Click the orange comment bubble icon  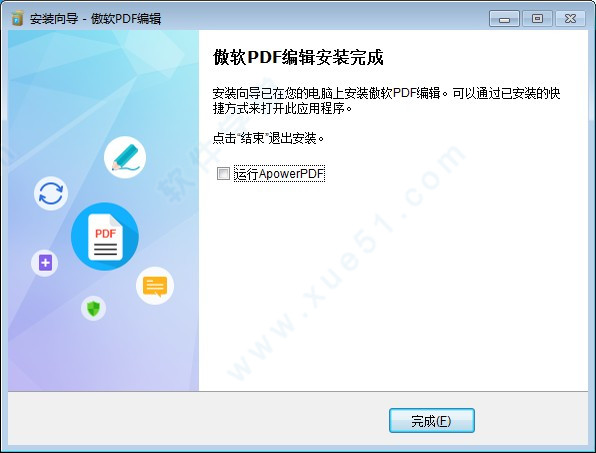pos(155,286)
